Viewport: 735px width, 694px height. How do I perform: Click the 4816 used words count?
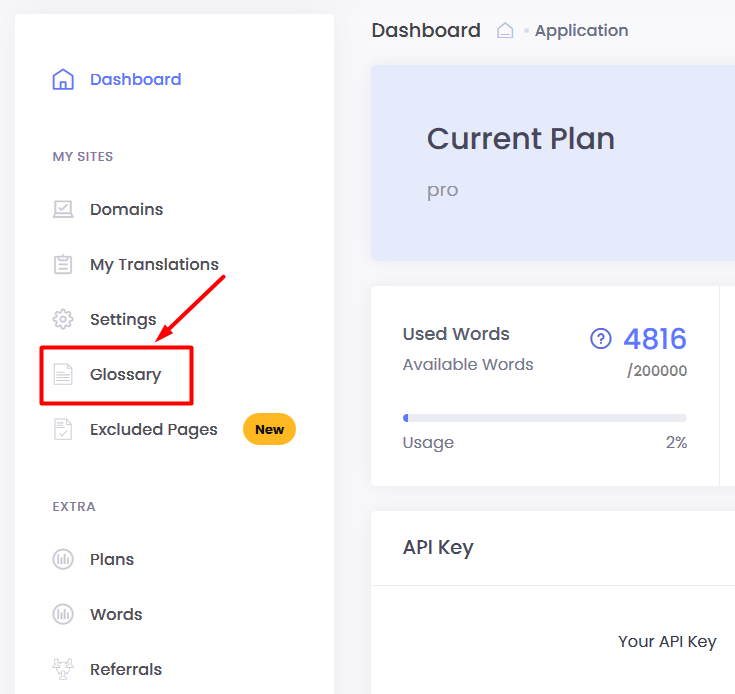655,338
